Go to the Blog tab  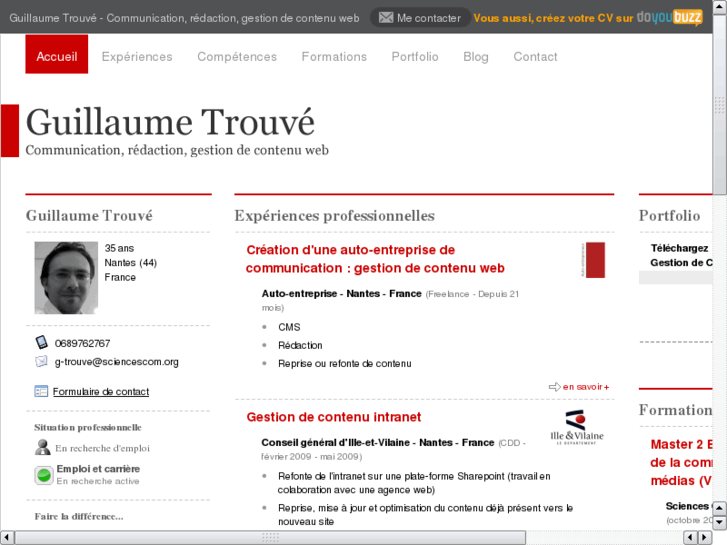pos(476,57)
